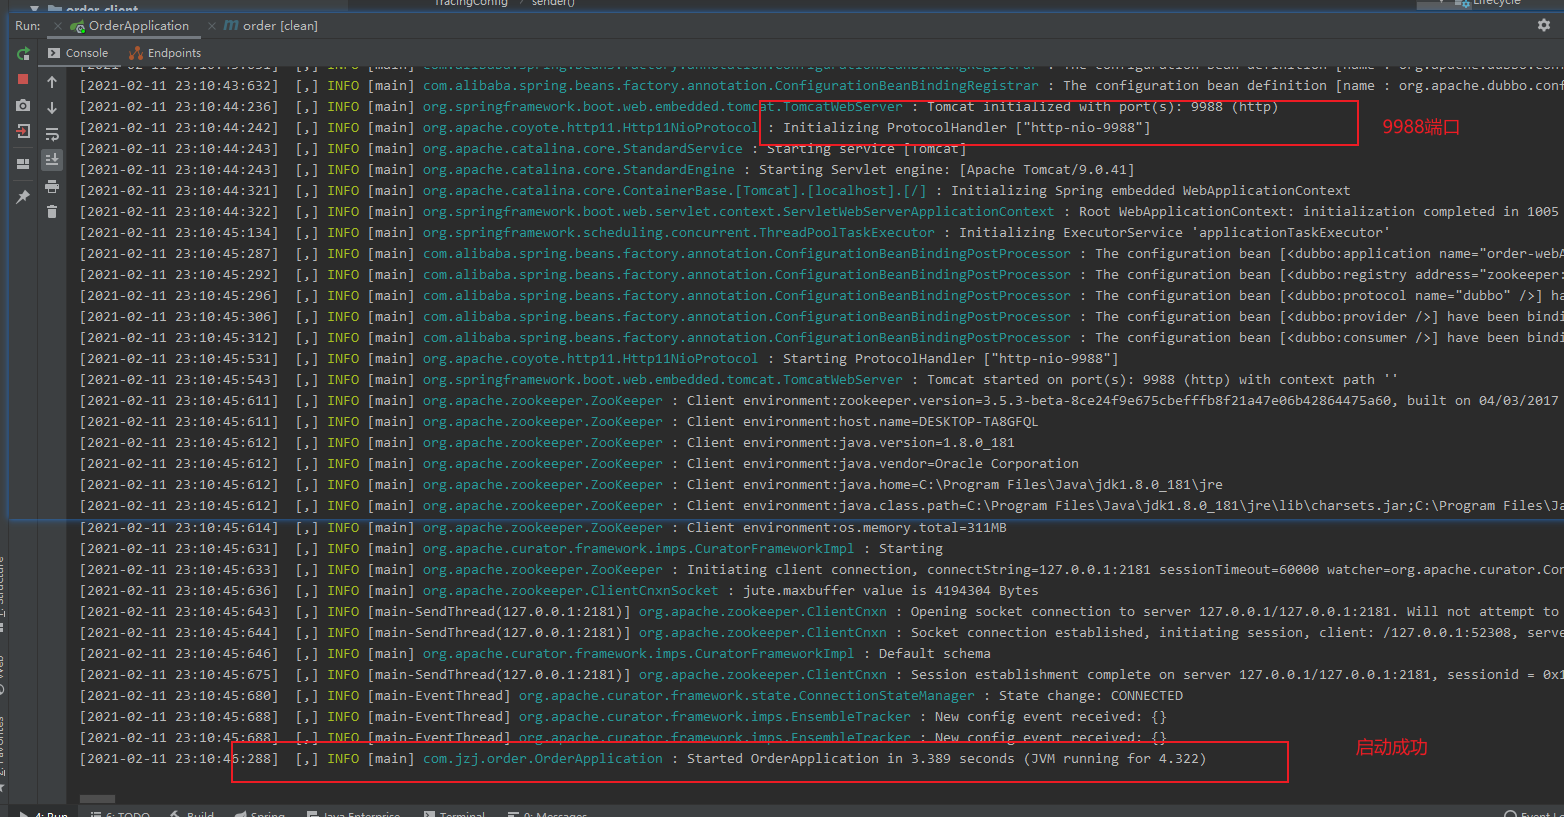Rerun OrderApplication with the green rerun icon

[23, 53]
